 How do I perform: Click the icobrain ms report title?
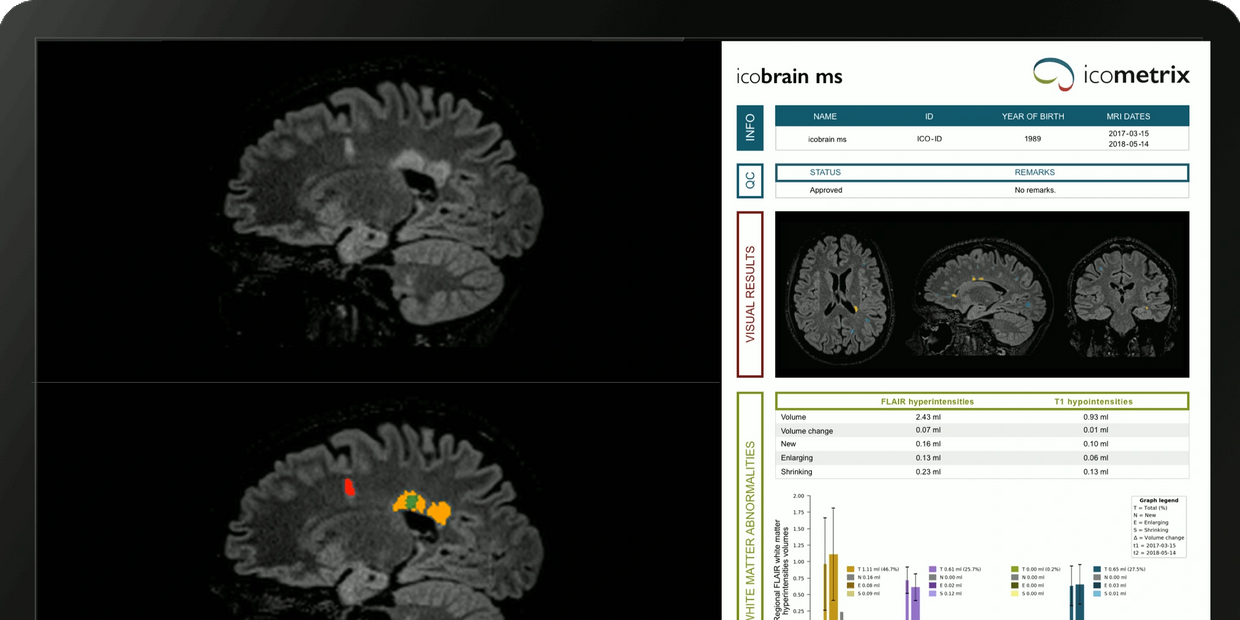[x=789, y=76]
